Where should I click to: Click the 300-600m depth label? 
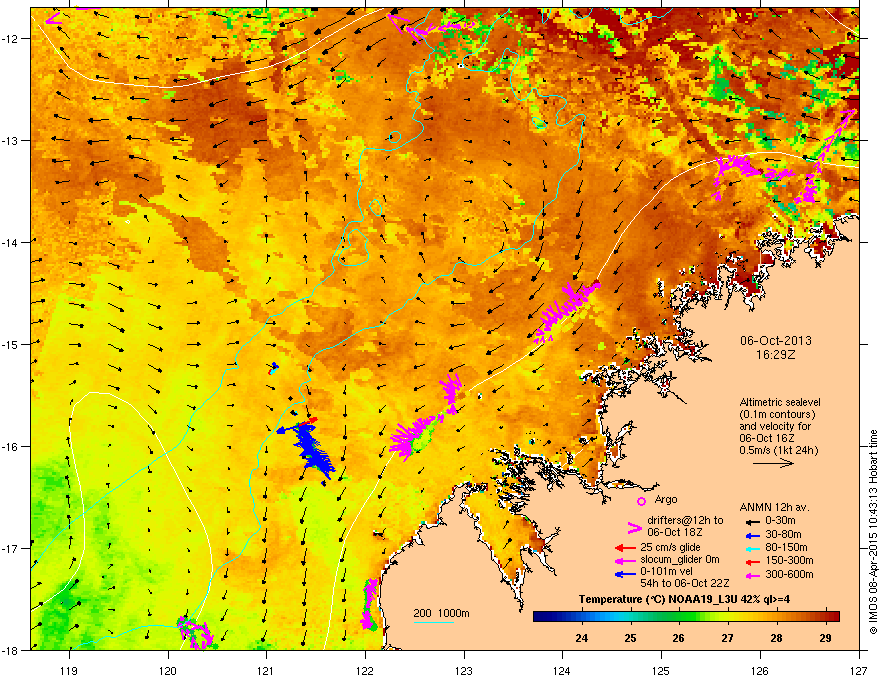click(789, 575)
